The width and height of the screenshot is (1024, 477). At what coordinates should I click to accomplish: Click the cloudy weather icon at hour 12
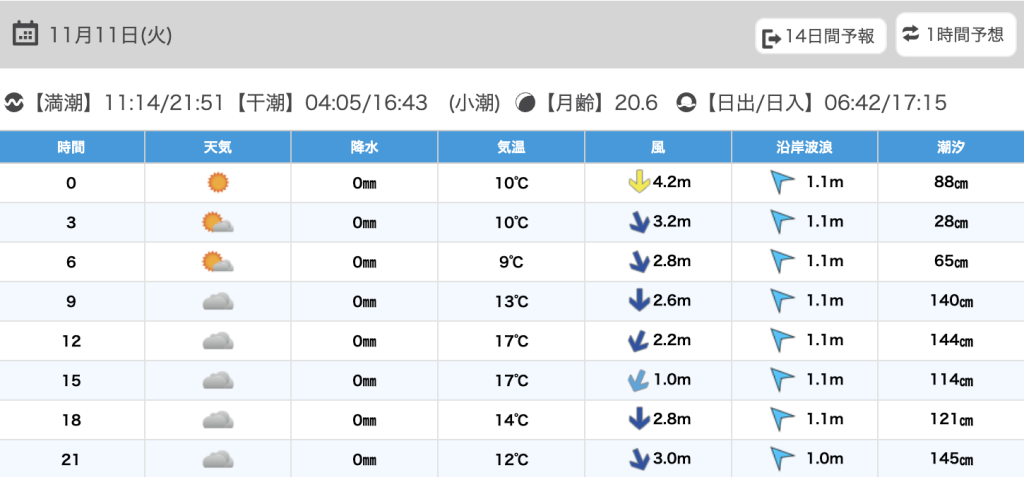coord(217,341)
